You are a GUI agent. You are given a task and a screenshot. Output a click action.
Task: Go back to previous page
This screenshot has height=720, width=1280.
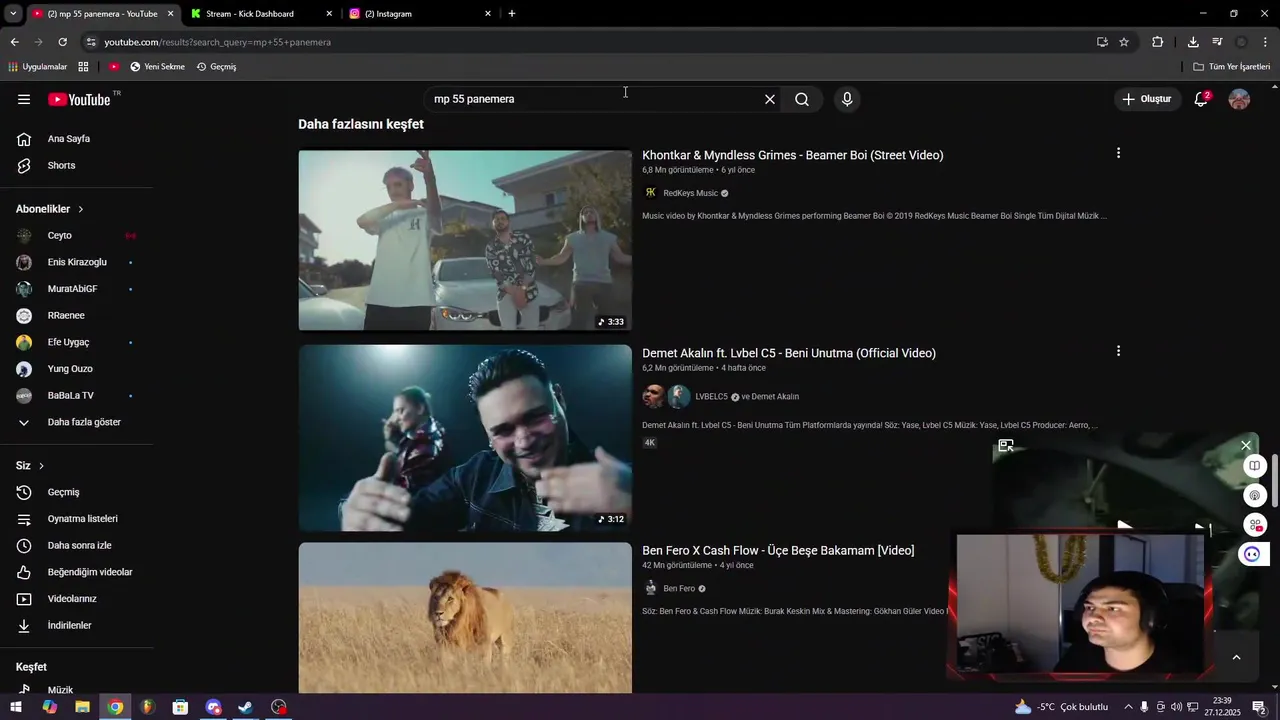(x=14, y=42)
